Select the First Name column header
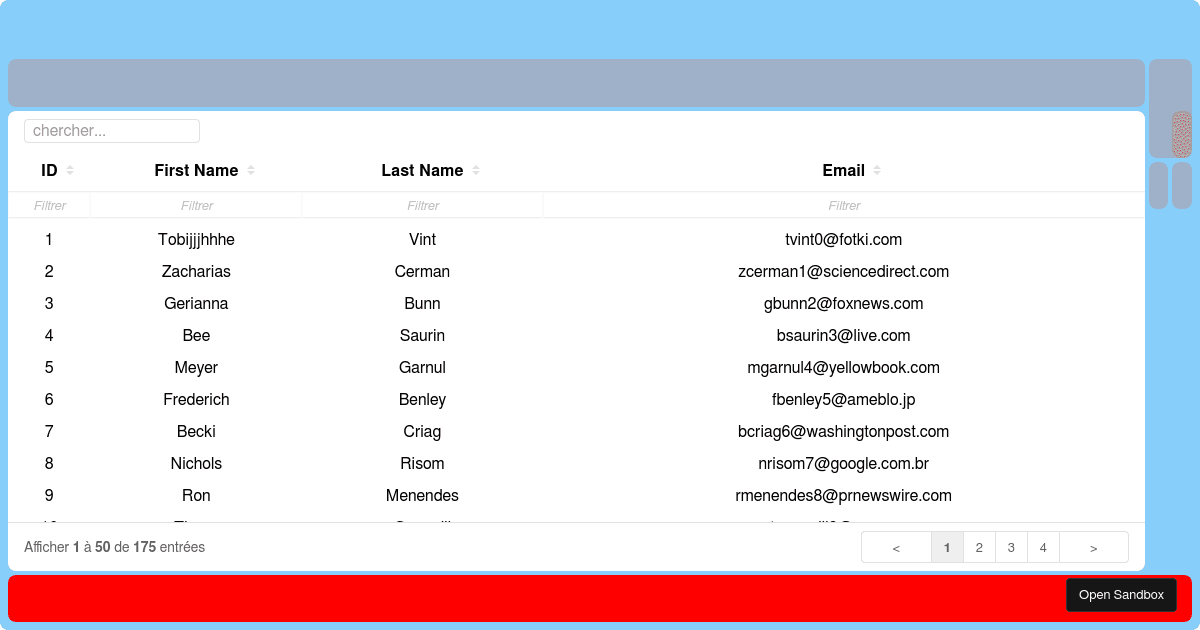This screenshot has width=1200, height=630. point(196,170)
